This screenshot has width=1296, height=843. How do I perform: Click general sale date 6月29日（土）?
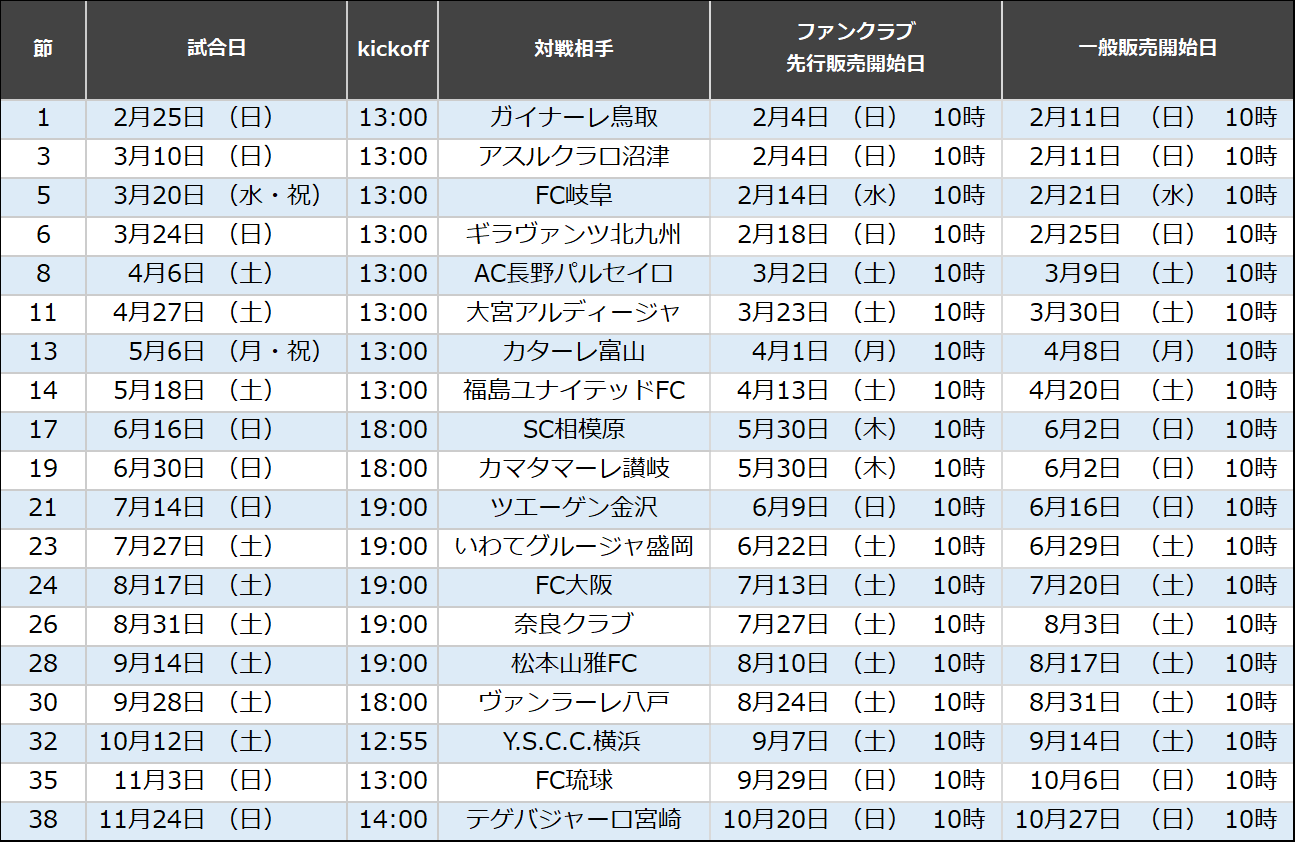tap(1112, 547)
